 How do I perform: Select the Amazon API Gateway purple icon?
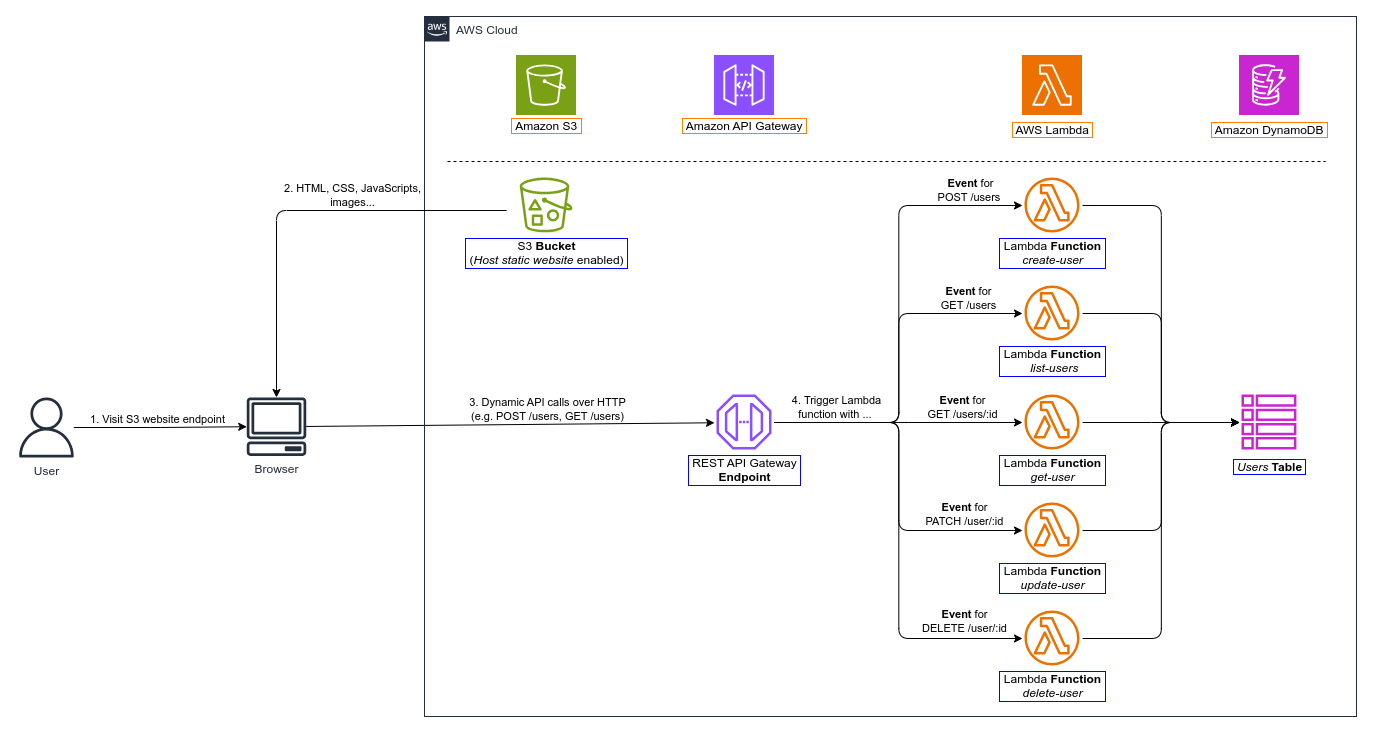[x=744, y=85]
